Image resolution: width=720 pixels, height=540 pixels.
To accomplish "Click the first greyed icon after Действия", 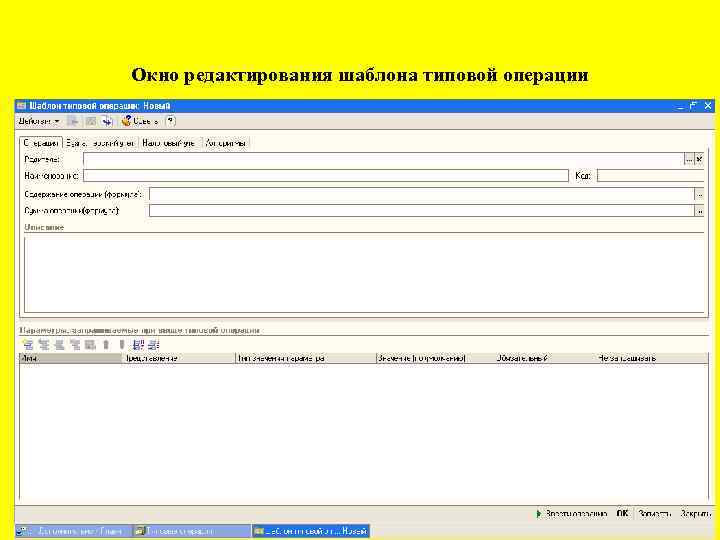I will 73,121.
